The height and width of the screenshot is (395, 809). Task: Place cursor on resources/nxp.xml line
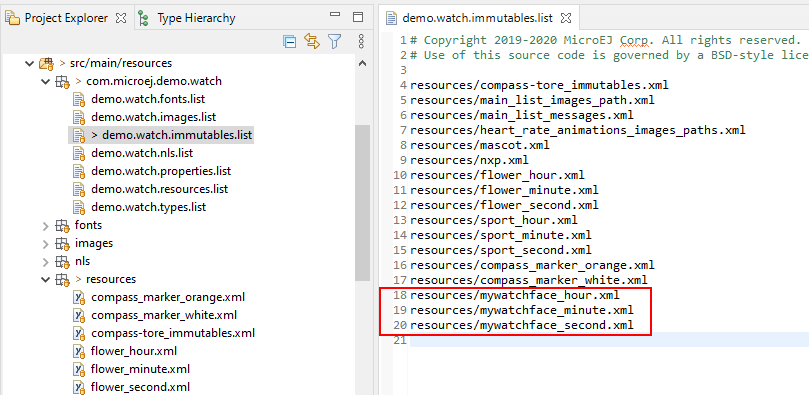[x=469, y=160]
